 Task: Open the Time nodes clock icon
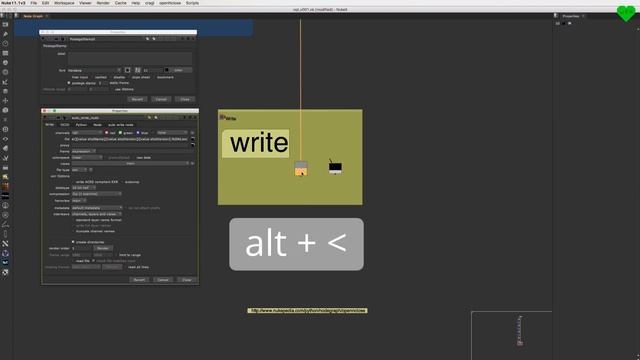[5, 43]
